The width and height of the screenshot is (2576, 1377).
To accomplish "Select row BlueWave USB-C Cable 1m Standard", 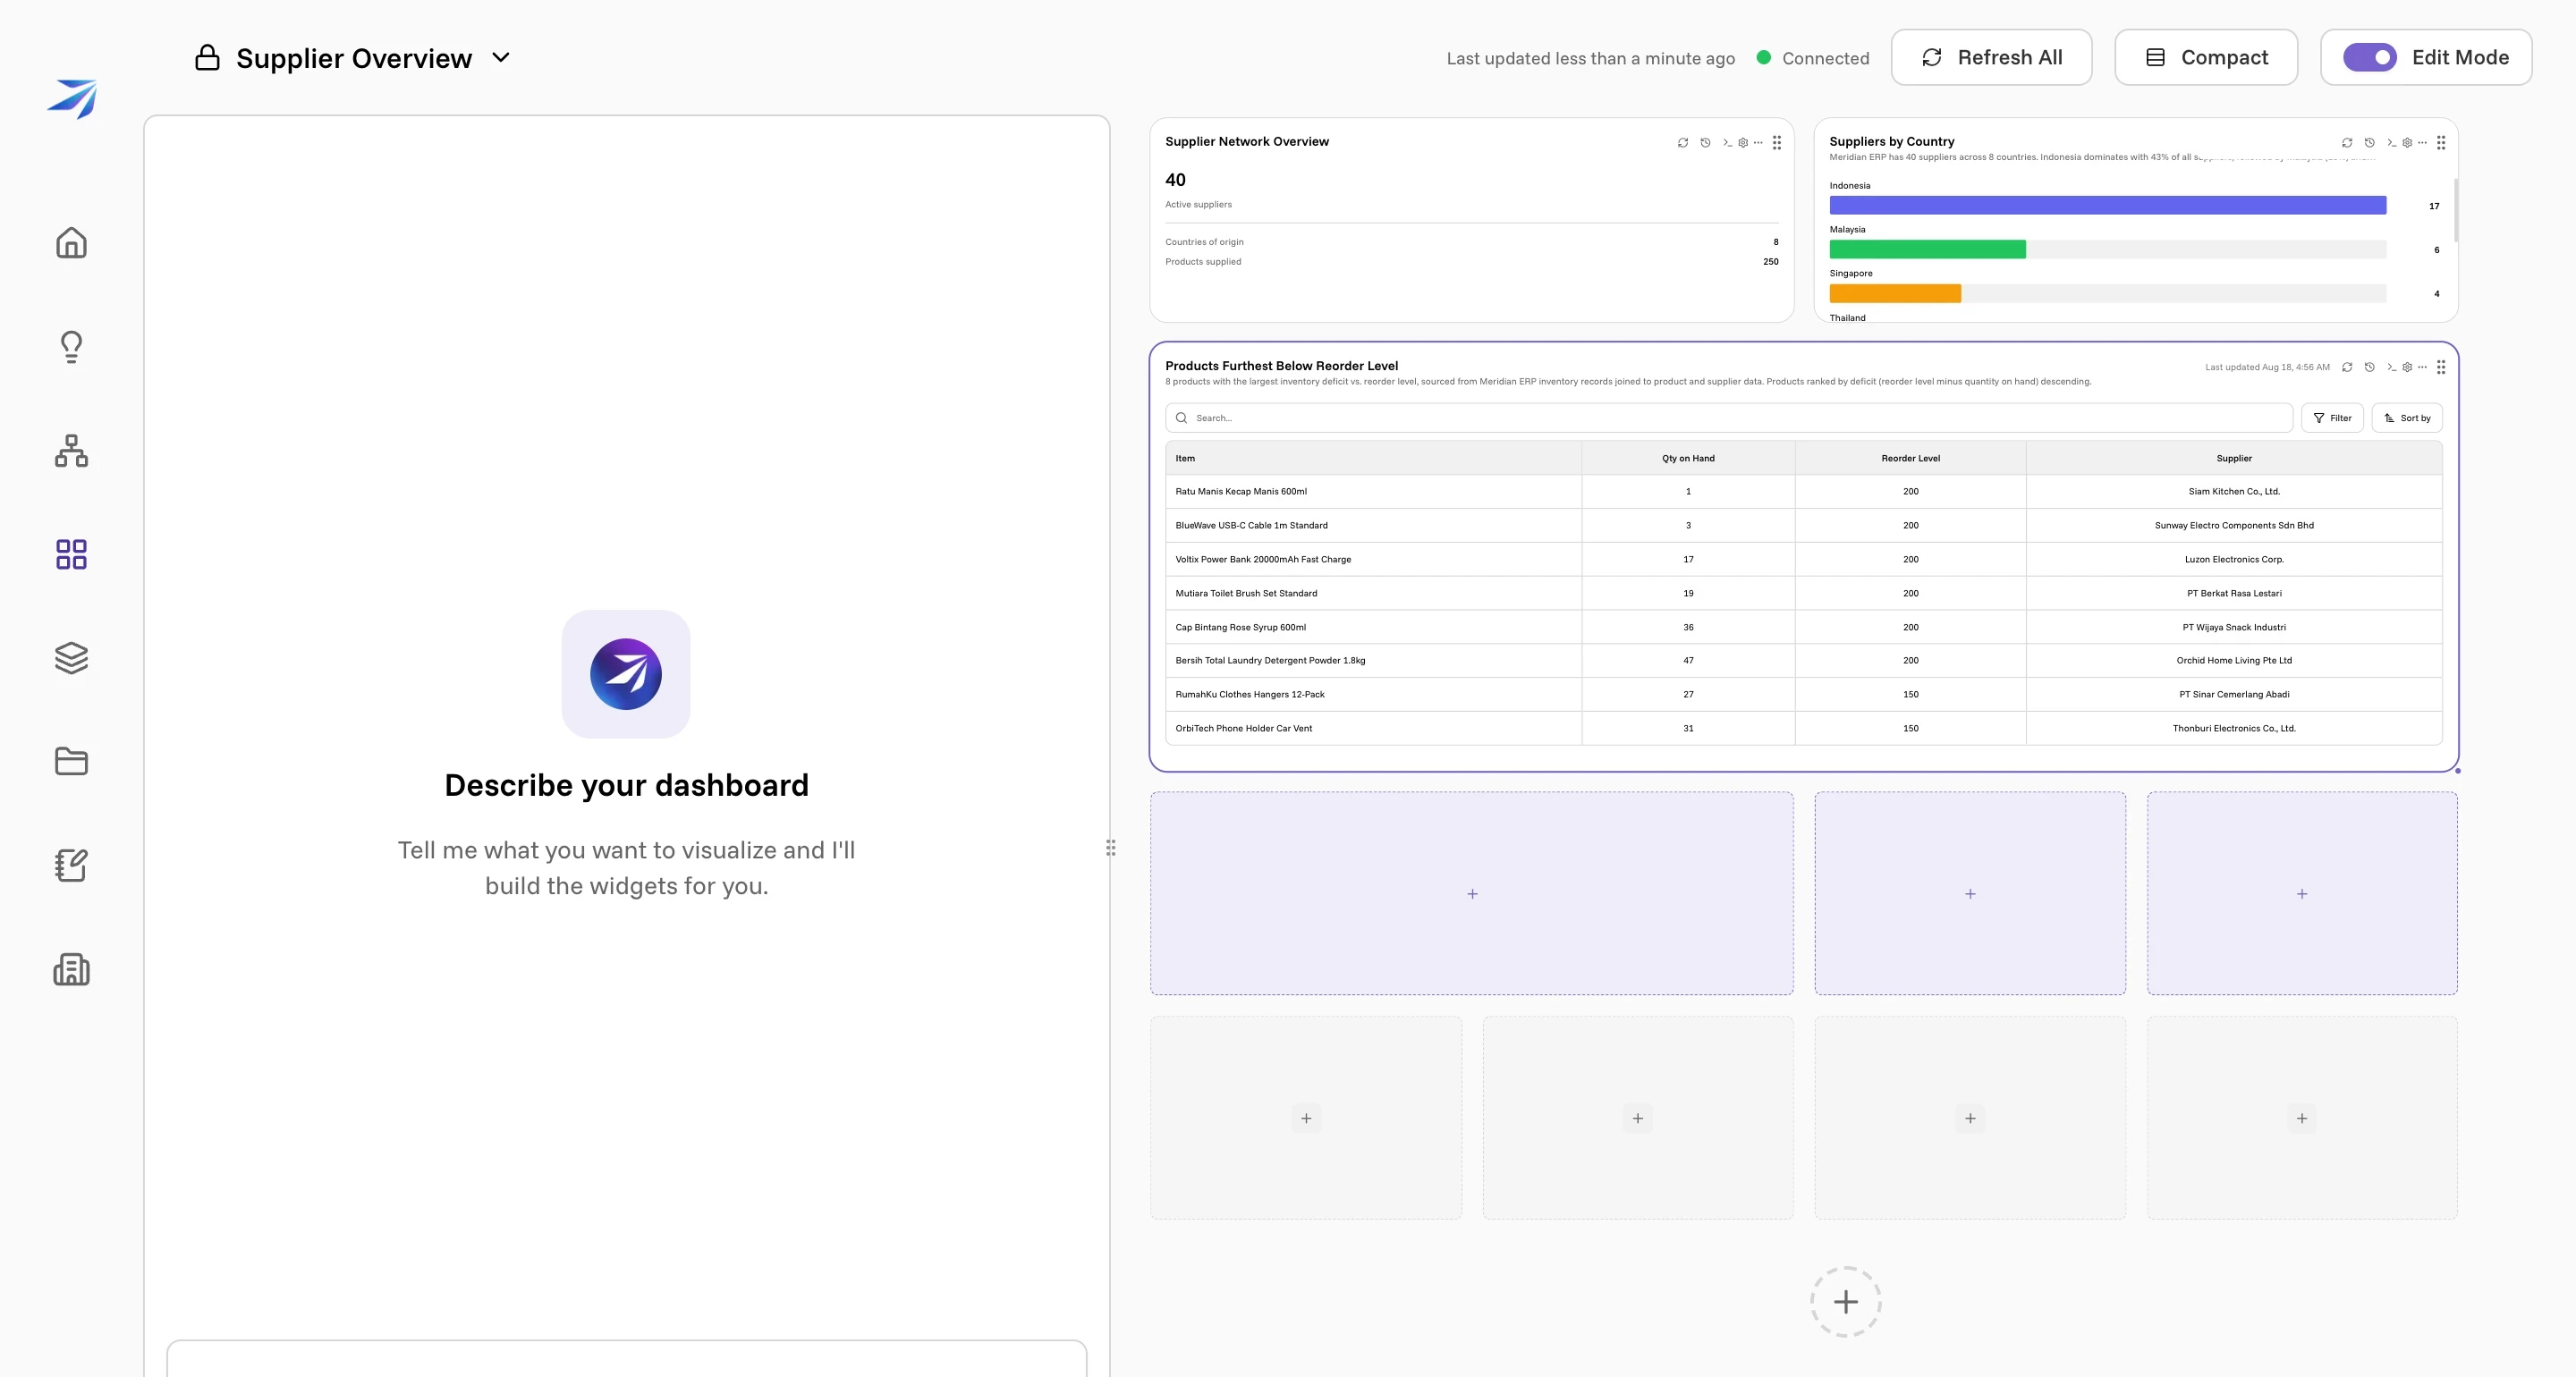I will [1803, 525].
